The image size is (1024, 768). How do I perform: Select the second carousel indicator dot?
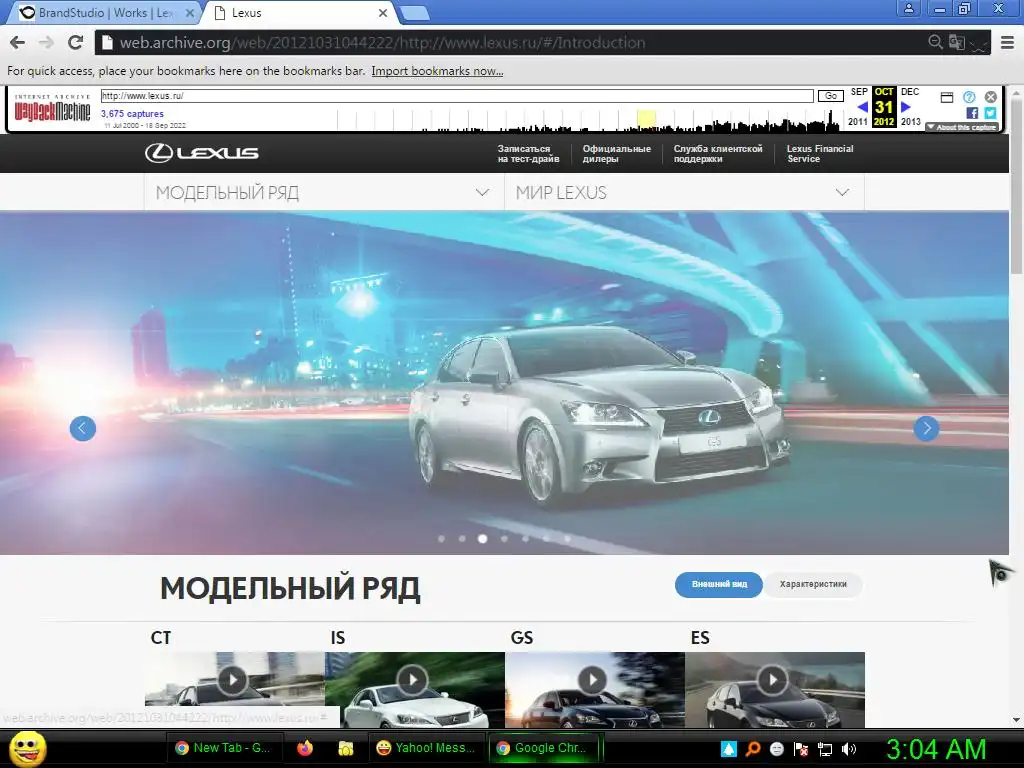[x=462, y=539]
